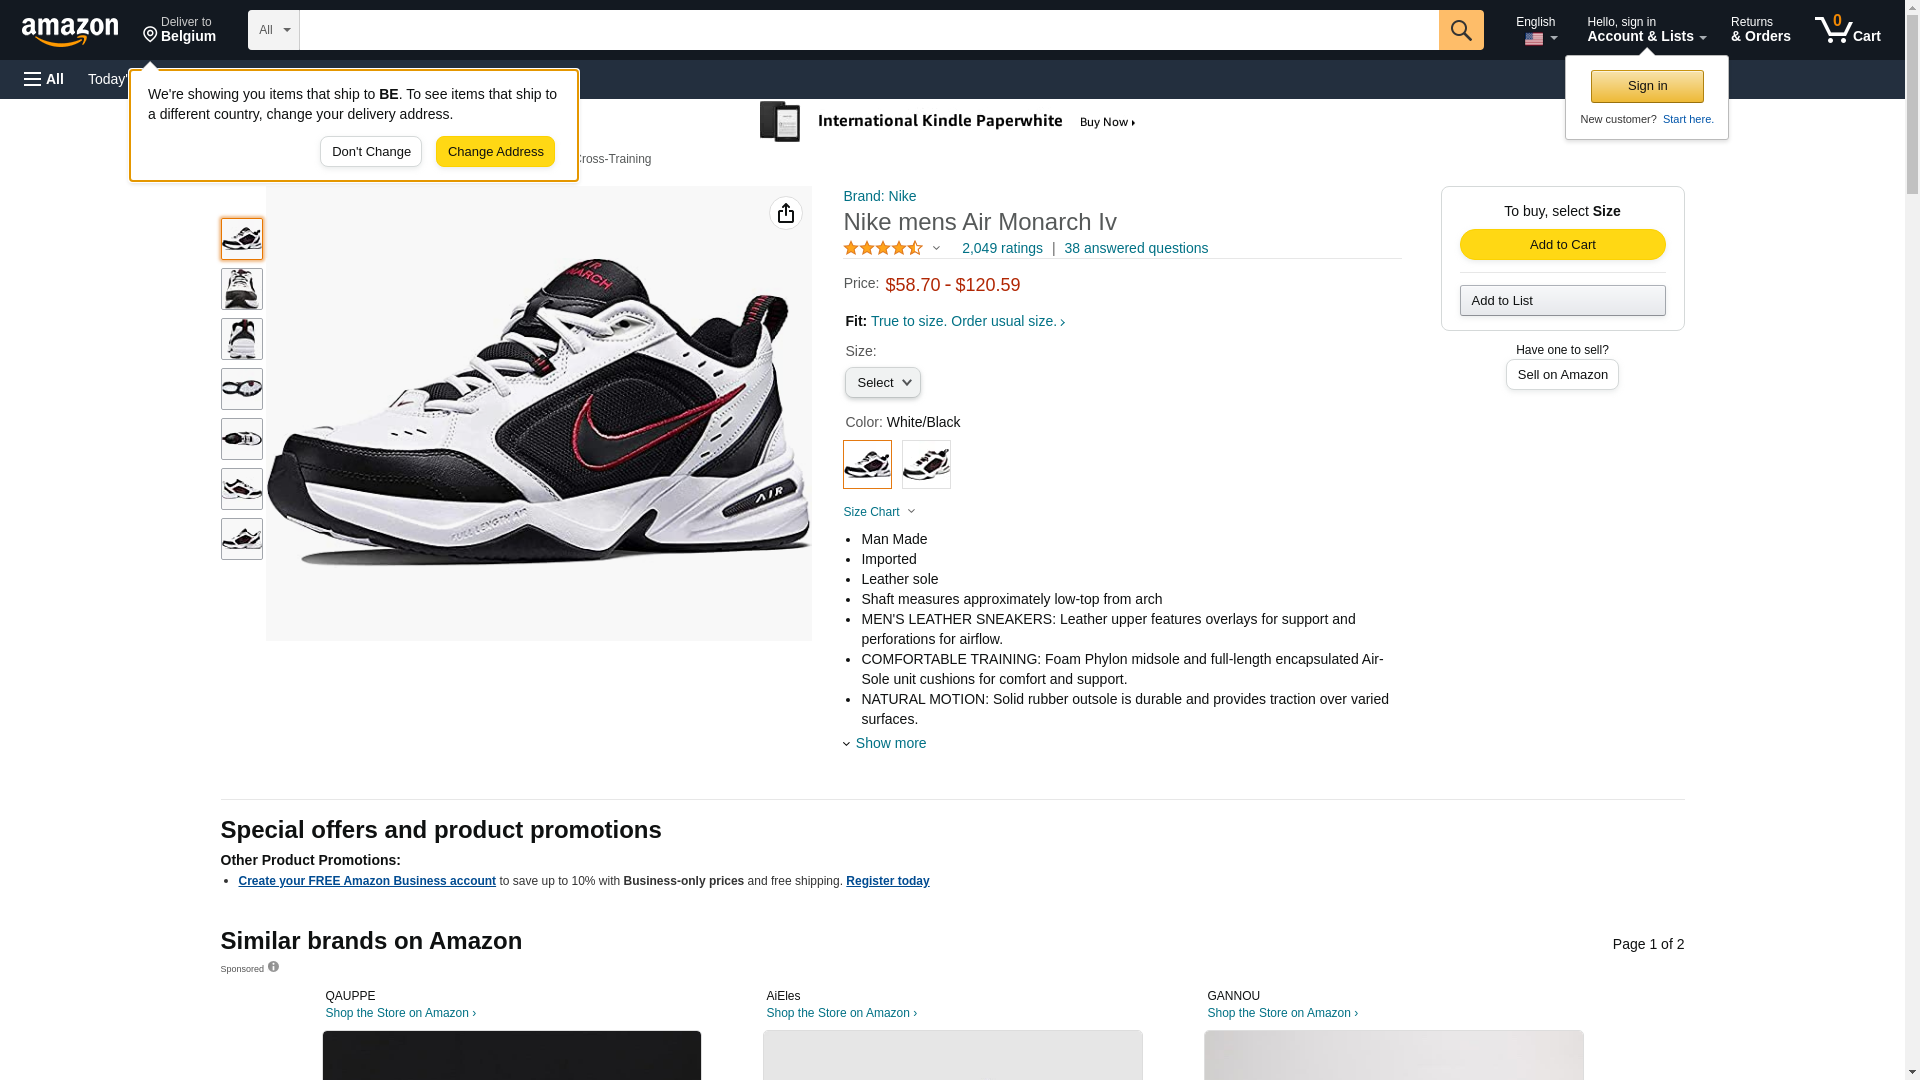
Task: Open the 2,049 ratings link
Action: coord(1002,248)
